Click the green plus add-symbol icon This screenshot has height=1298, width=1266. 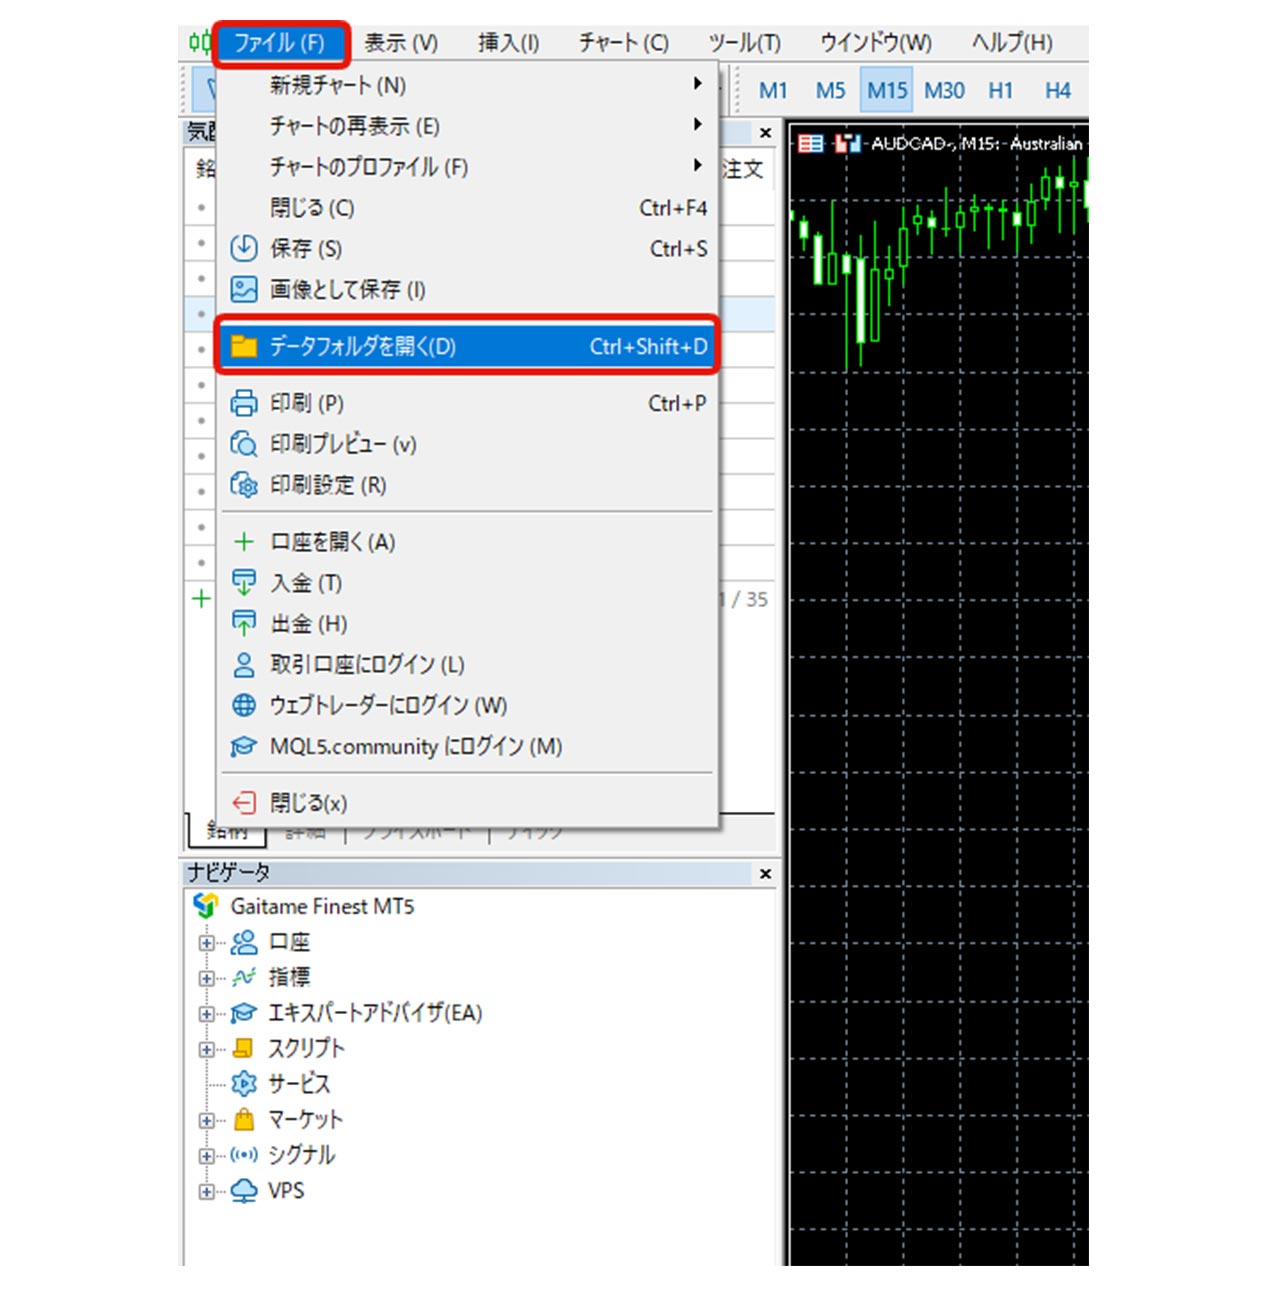point(201,599)
